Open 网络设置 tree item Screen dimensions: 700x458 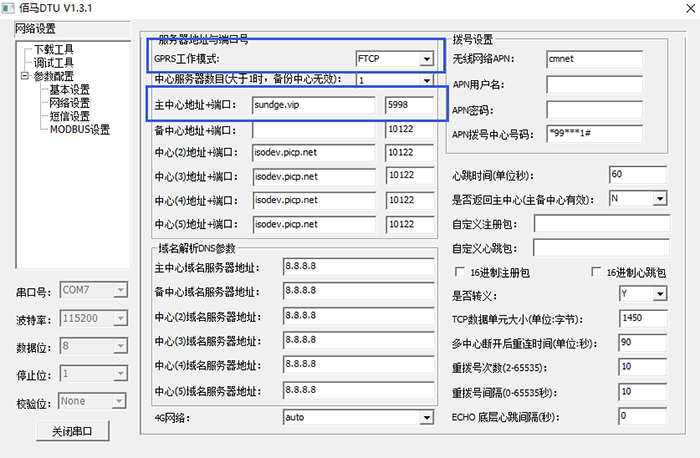tap(69, 103)
